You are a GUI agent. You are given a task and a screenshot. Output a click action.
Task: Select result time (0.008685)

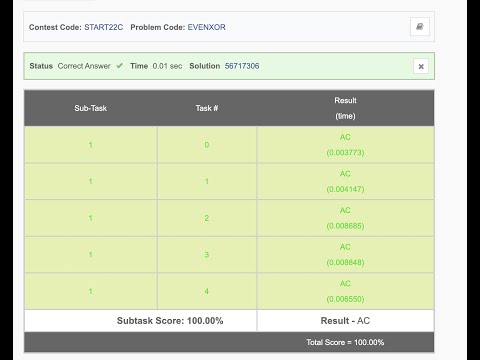(x=345, y=226)
